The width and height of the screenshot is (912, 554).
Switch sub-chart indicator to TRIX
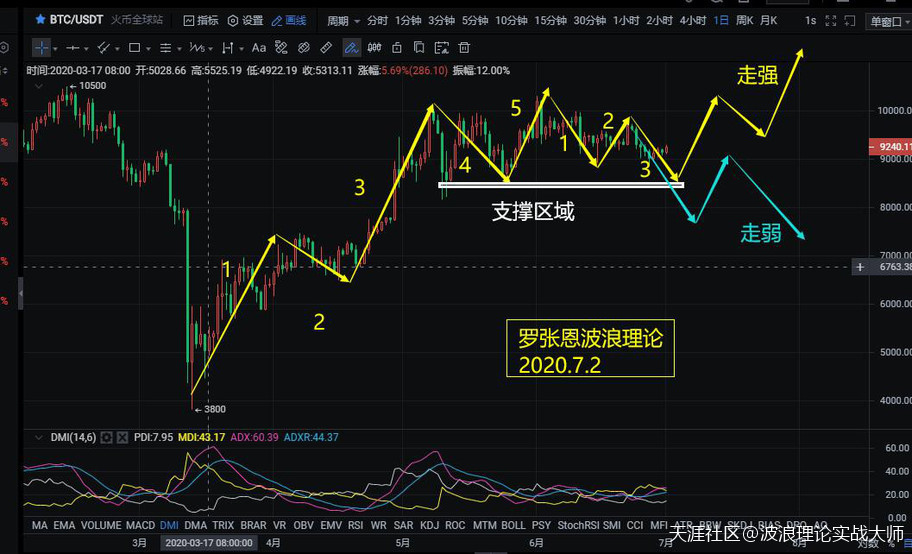(223, 525)
